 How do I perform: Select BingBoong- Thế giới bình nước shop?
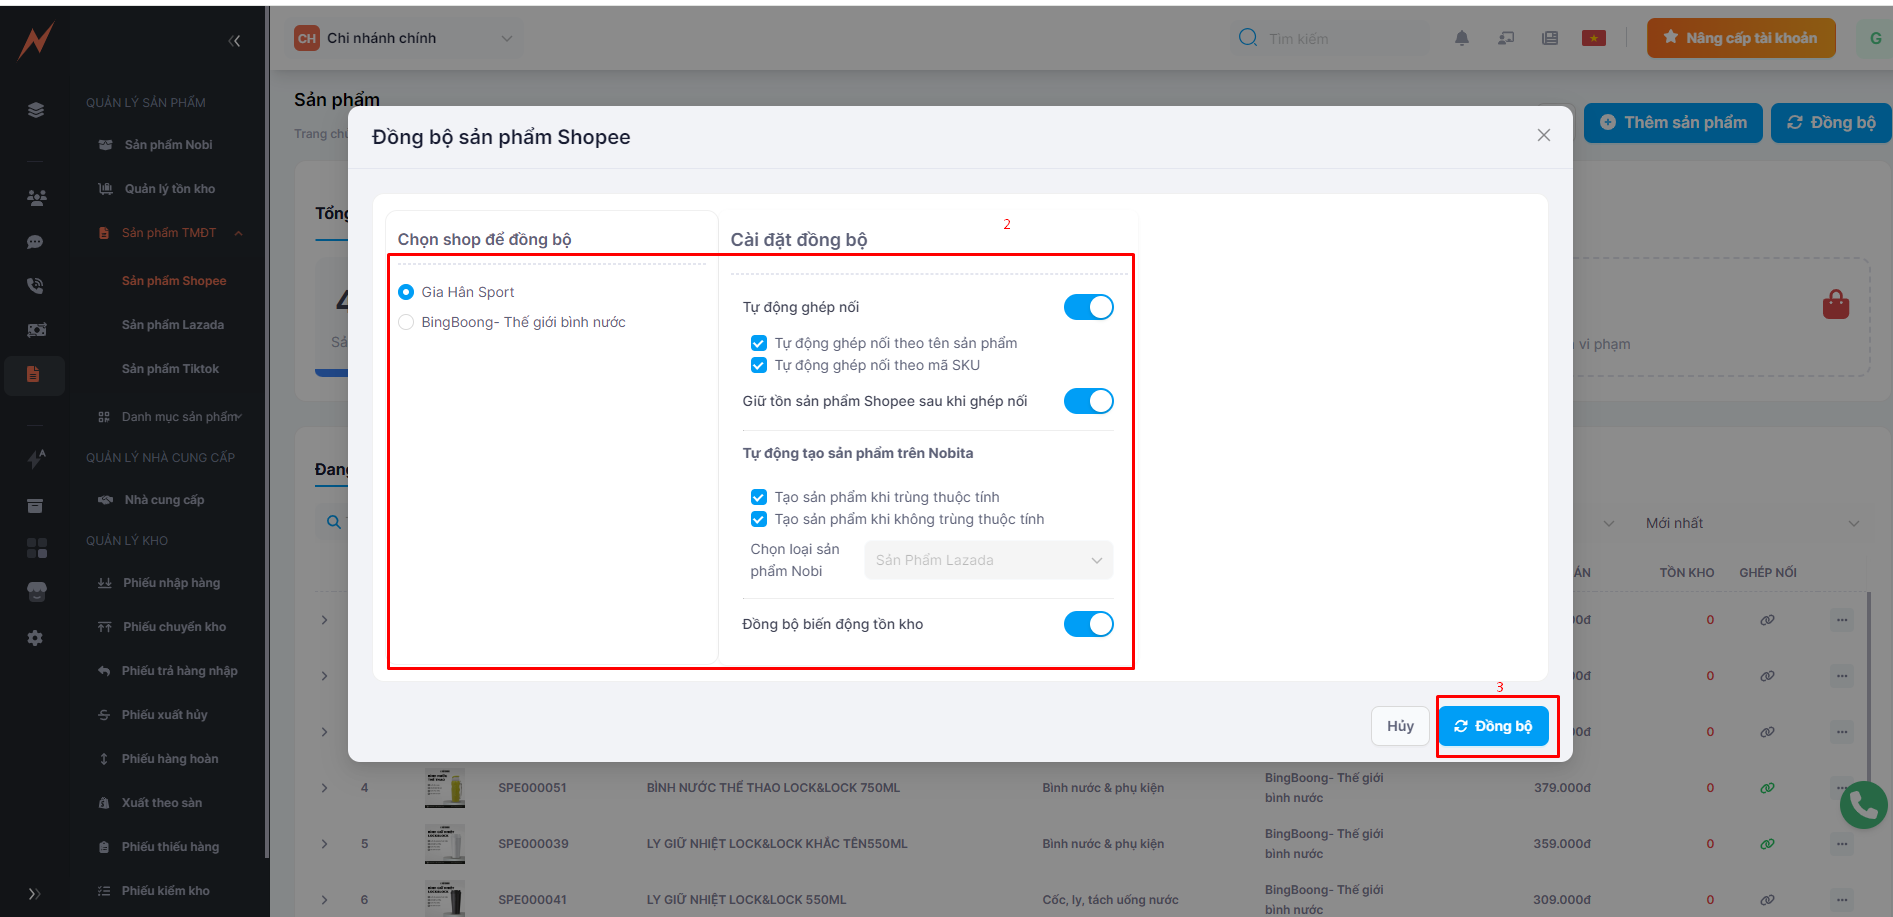406,322
